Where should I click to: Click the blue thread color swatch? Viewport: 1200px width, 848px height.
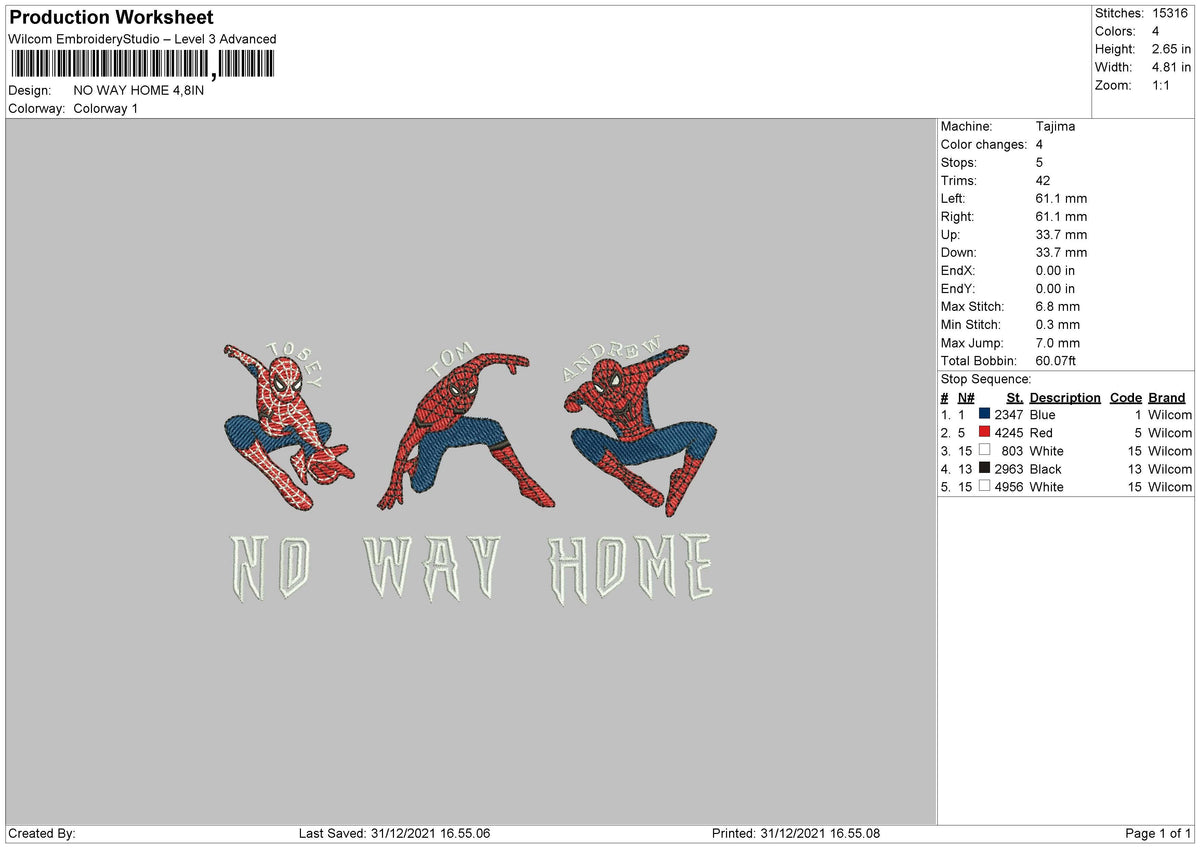(984, 414)
